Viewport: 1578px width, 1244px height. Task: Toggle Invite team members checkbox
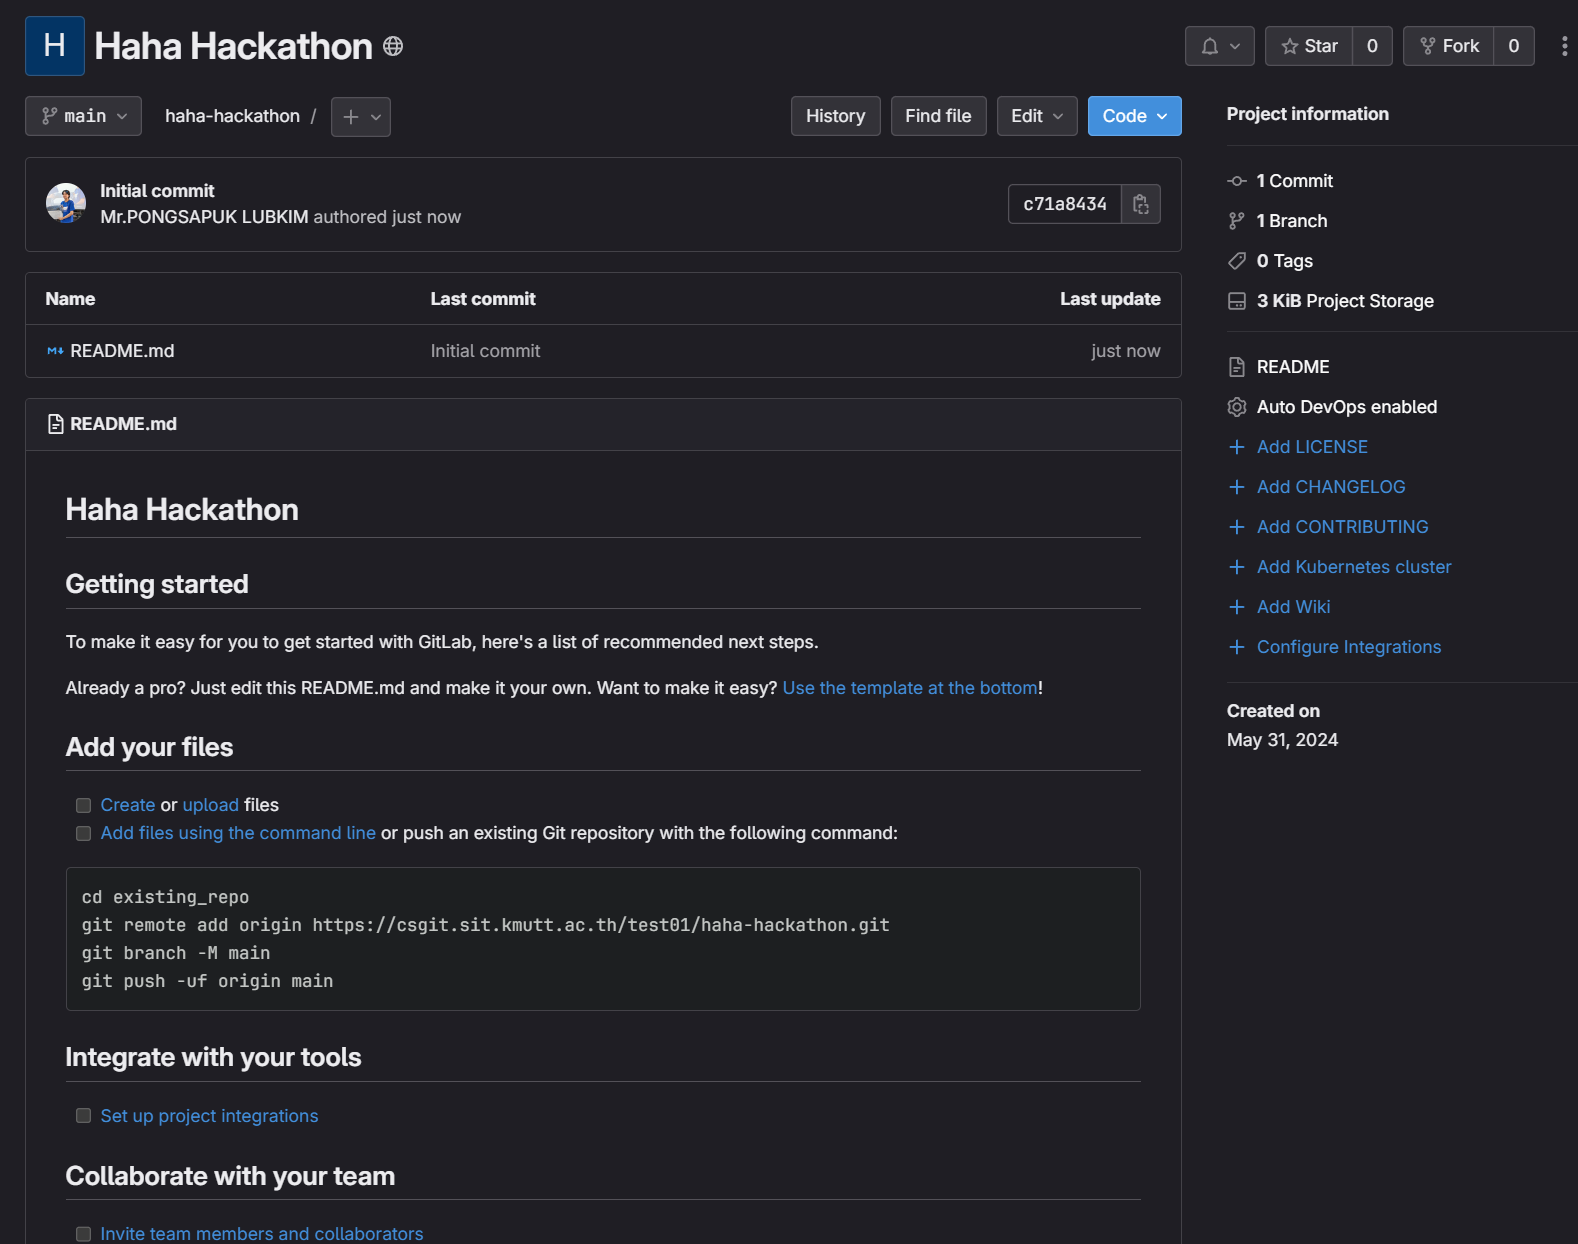pos(84,1234)
